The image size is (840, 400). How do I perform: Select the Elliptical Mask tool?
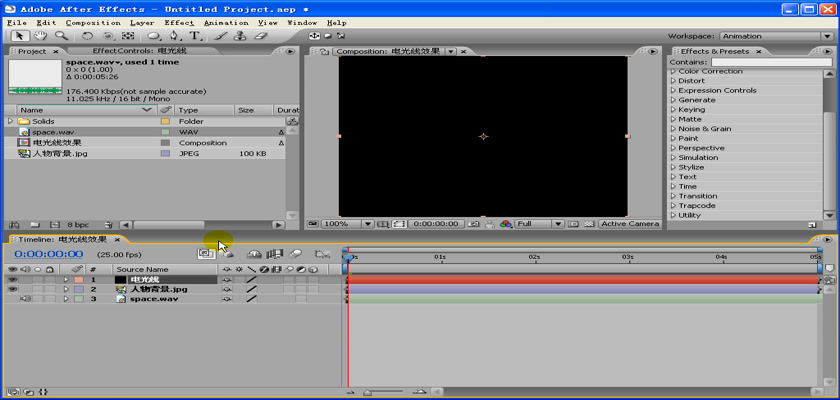click(x=154, y=36)
